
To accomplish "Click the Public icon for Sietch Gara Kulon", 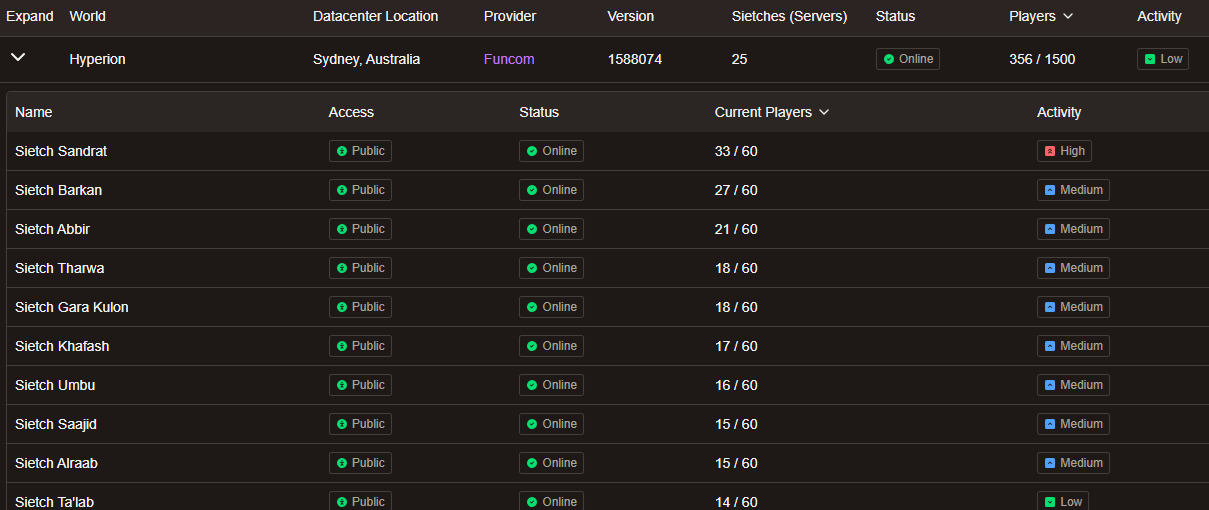I will [342, 307].
